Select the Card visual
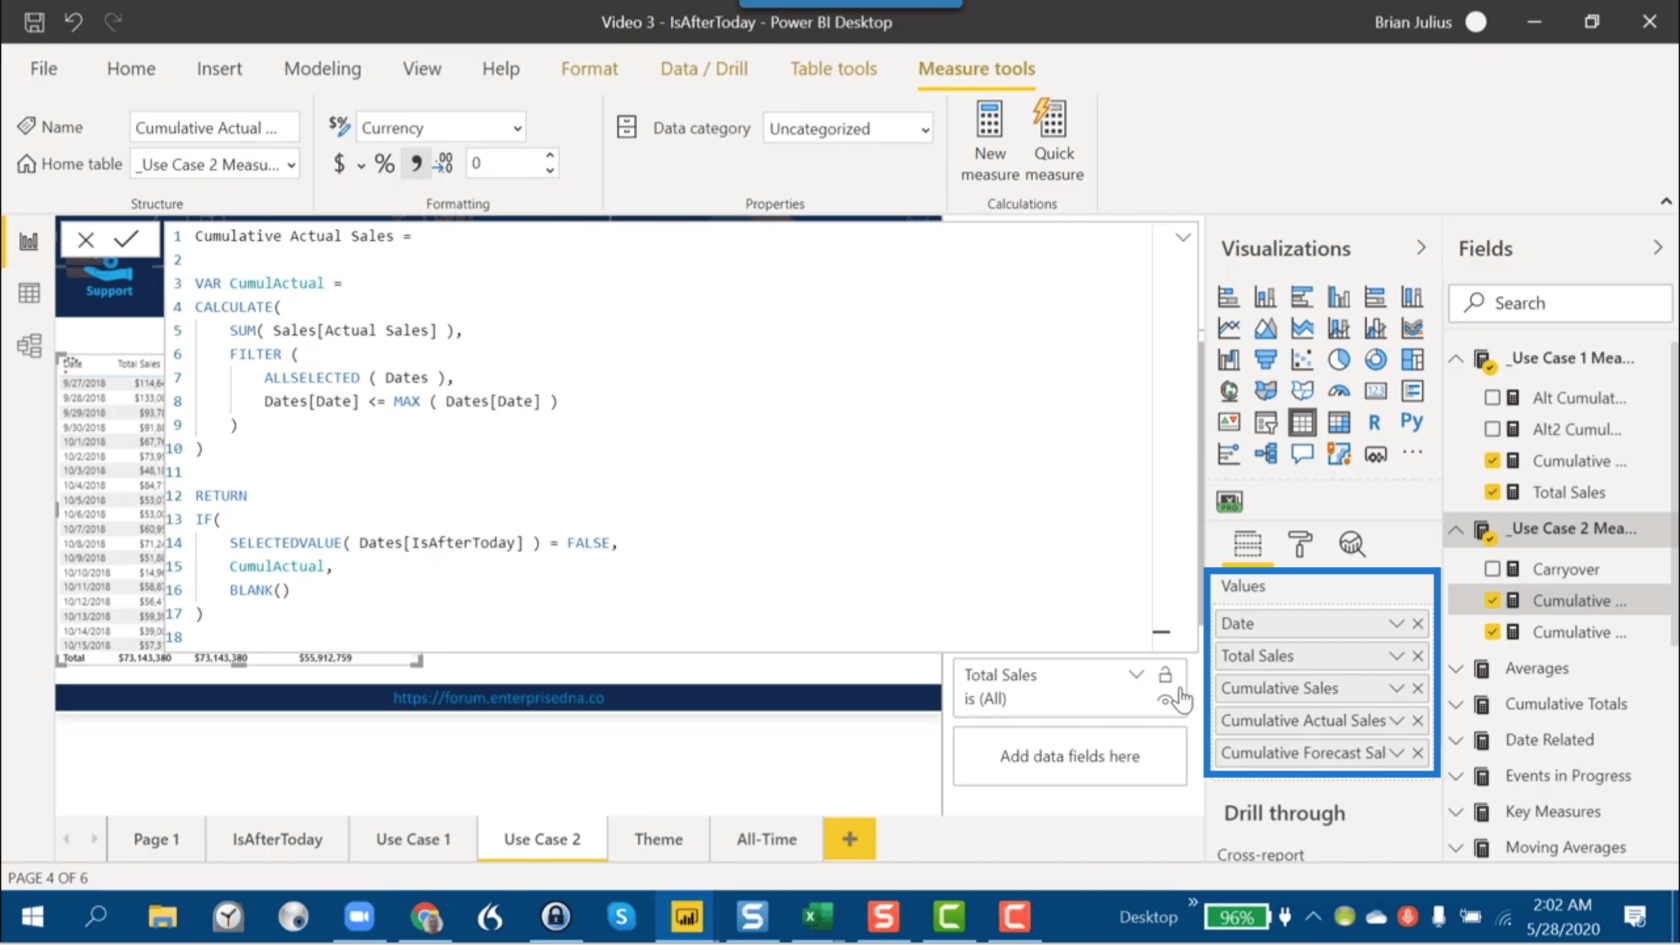Viewport: 1680px width, 945px height. (1376, 391)
